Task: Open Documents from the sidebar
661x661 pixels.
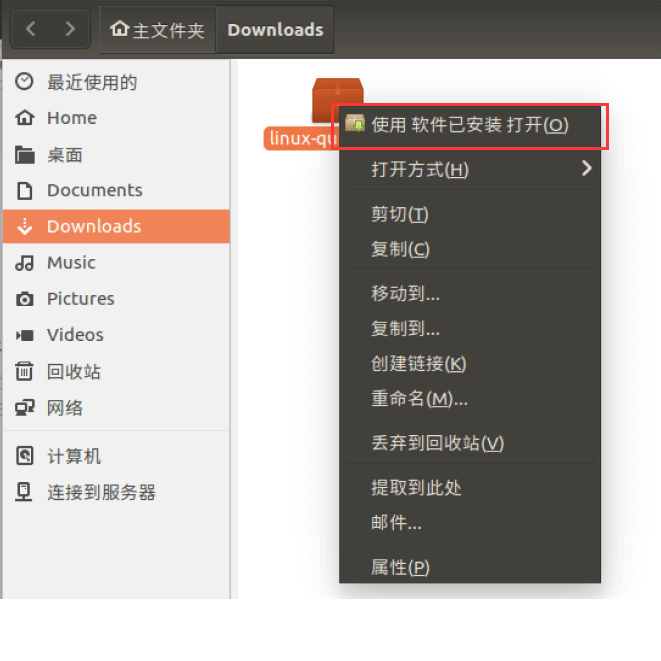Action: [x=116, y=191]
